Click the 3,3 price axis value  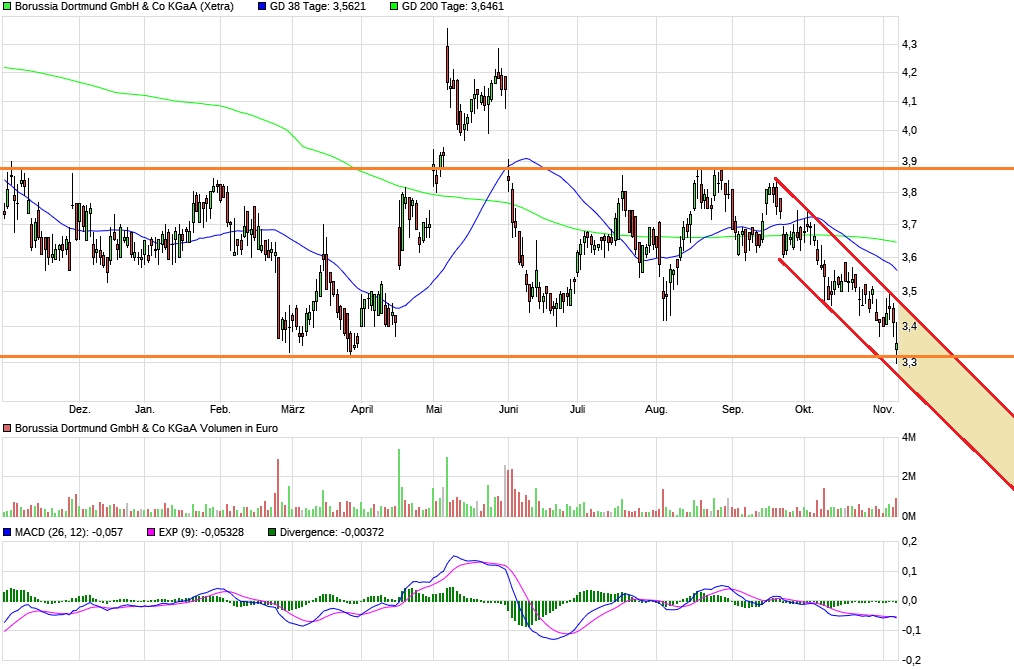coord(909,362)
